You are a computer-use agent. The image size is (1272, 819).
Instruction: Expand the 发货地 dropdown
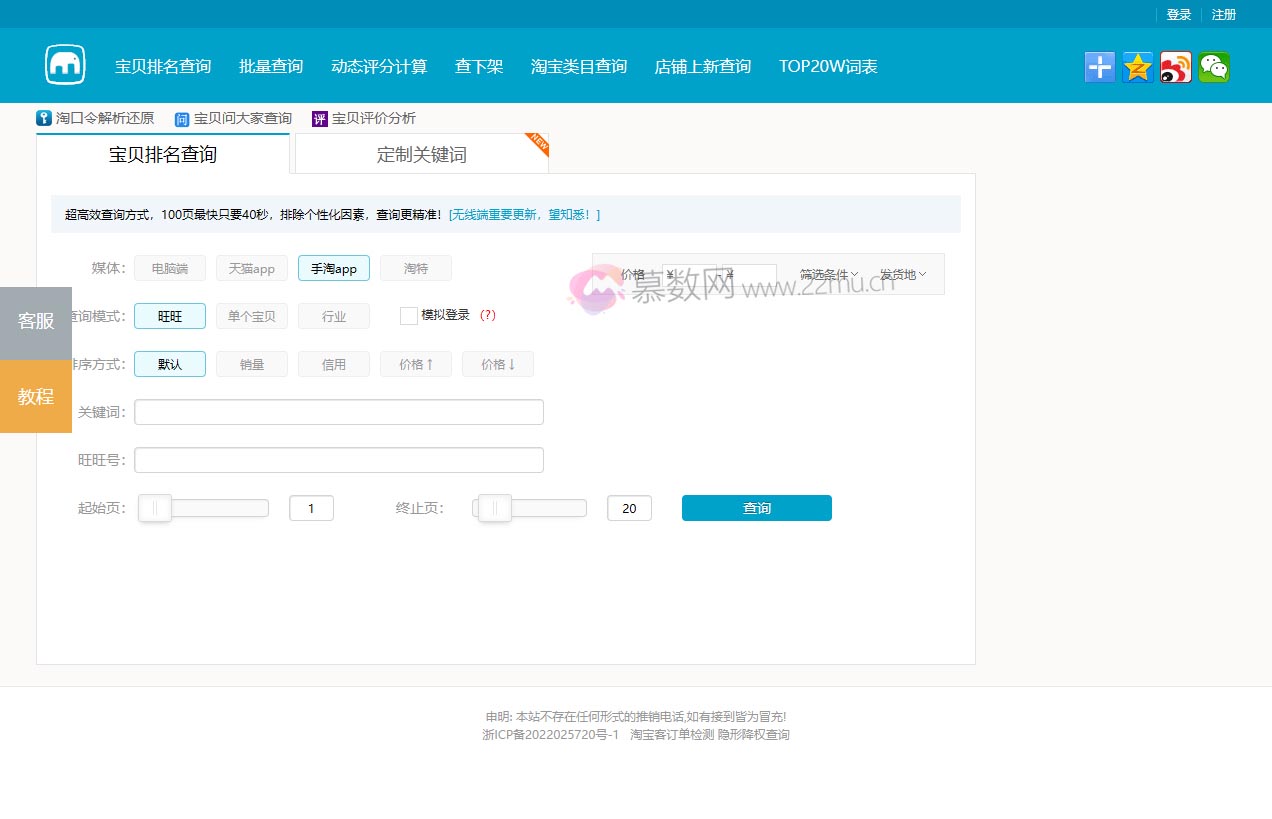coord(900,276)
